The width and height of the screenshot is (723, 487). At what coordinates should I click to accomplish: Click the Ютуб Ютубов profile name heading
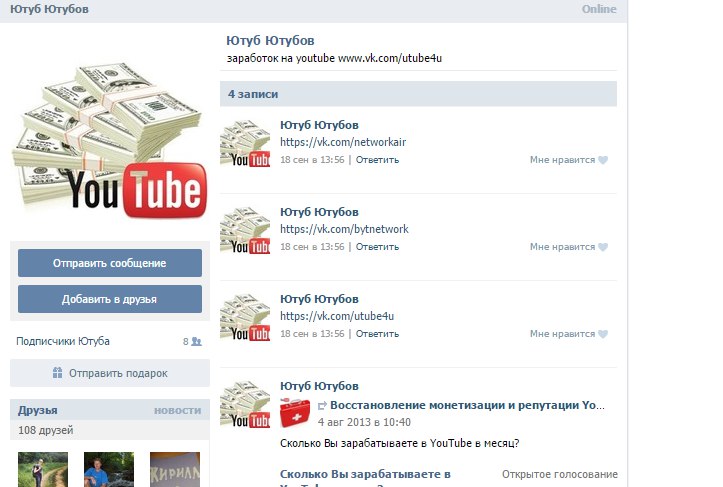[x=270, y=41]
